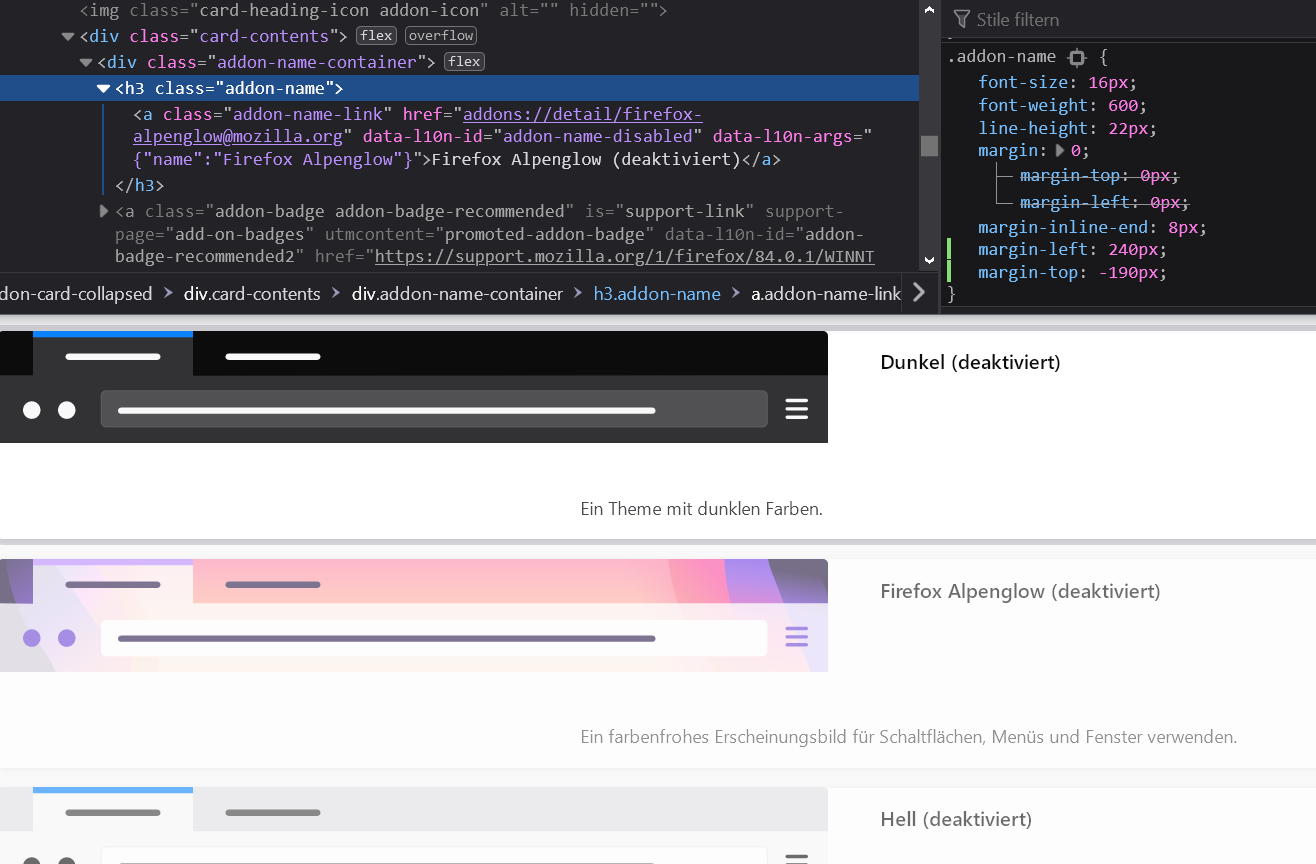Open the support.mozilla.org href link
The image size is (1316, 864).
click(x=624, y=257)
